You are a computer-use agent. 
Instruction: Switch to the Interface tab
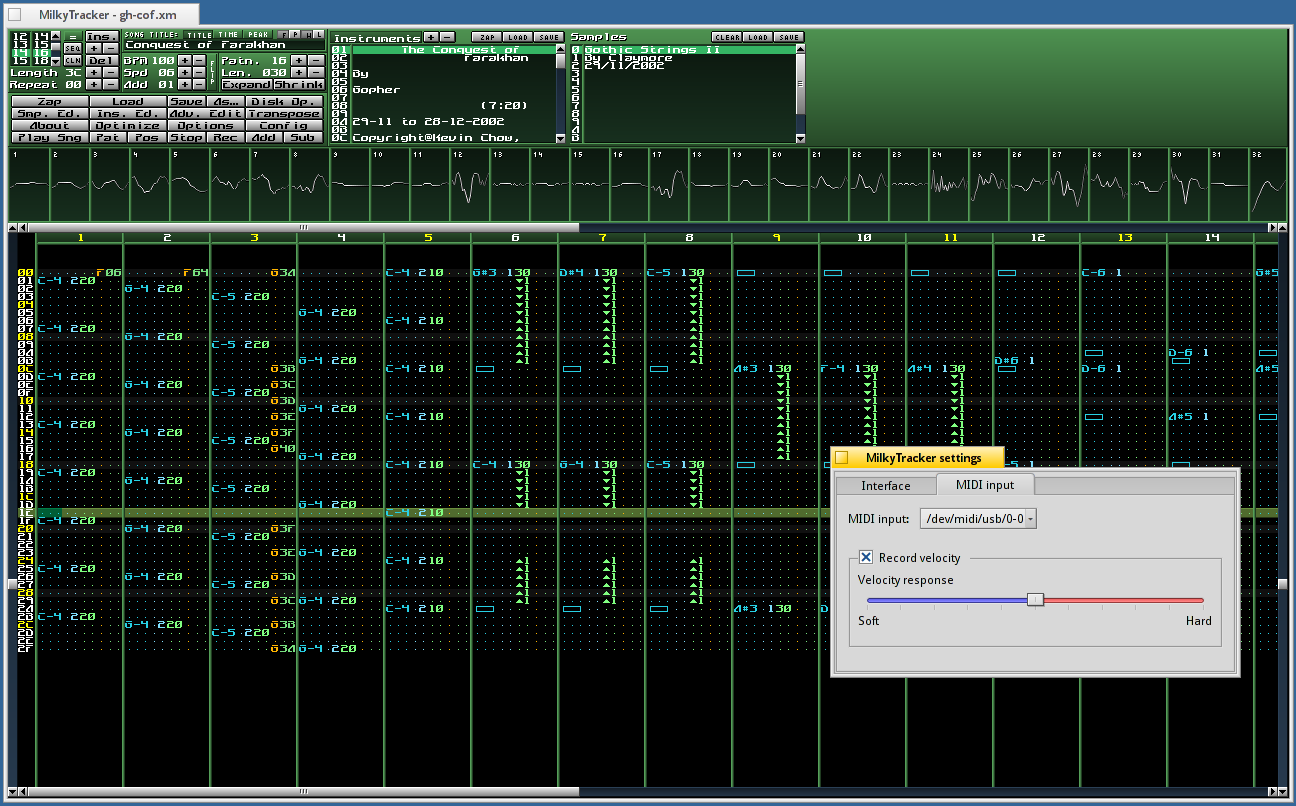[x=886, y=486]
